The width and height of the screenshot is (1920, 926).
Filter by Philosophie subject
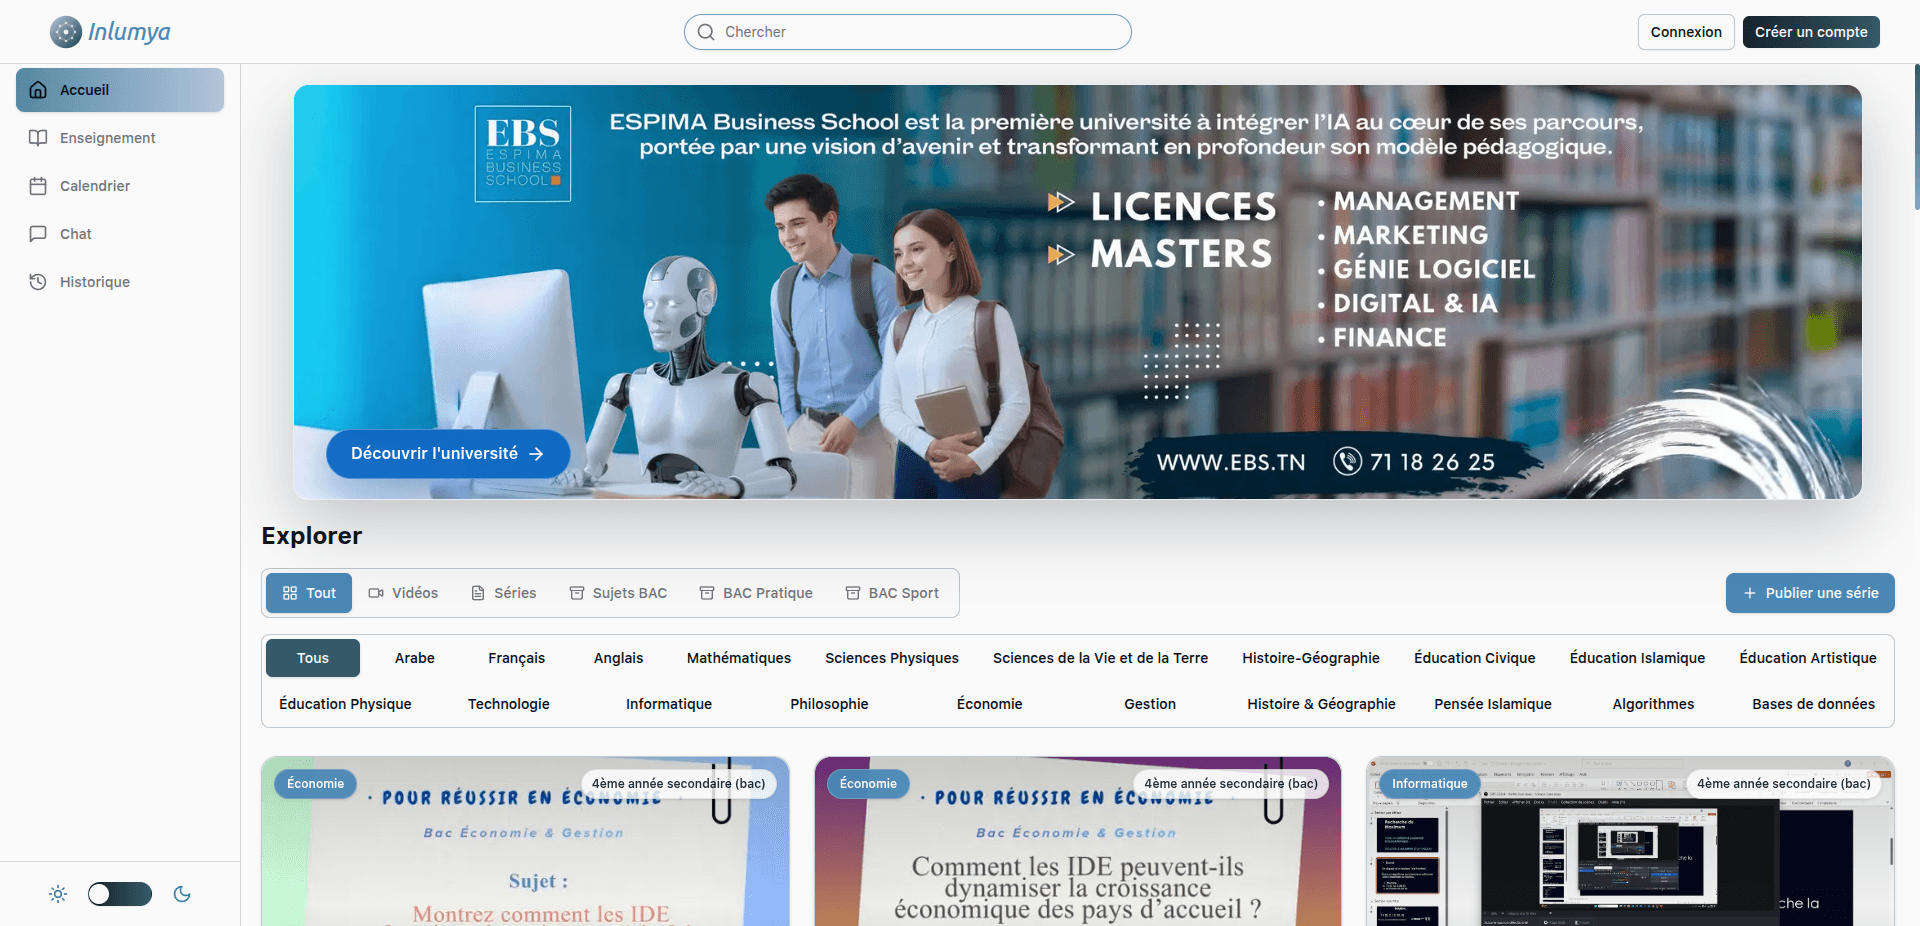[829, 704]
